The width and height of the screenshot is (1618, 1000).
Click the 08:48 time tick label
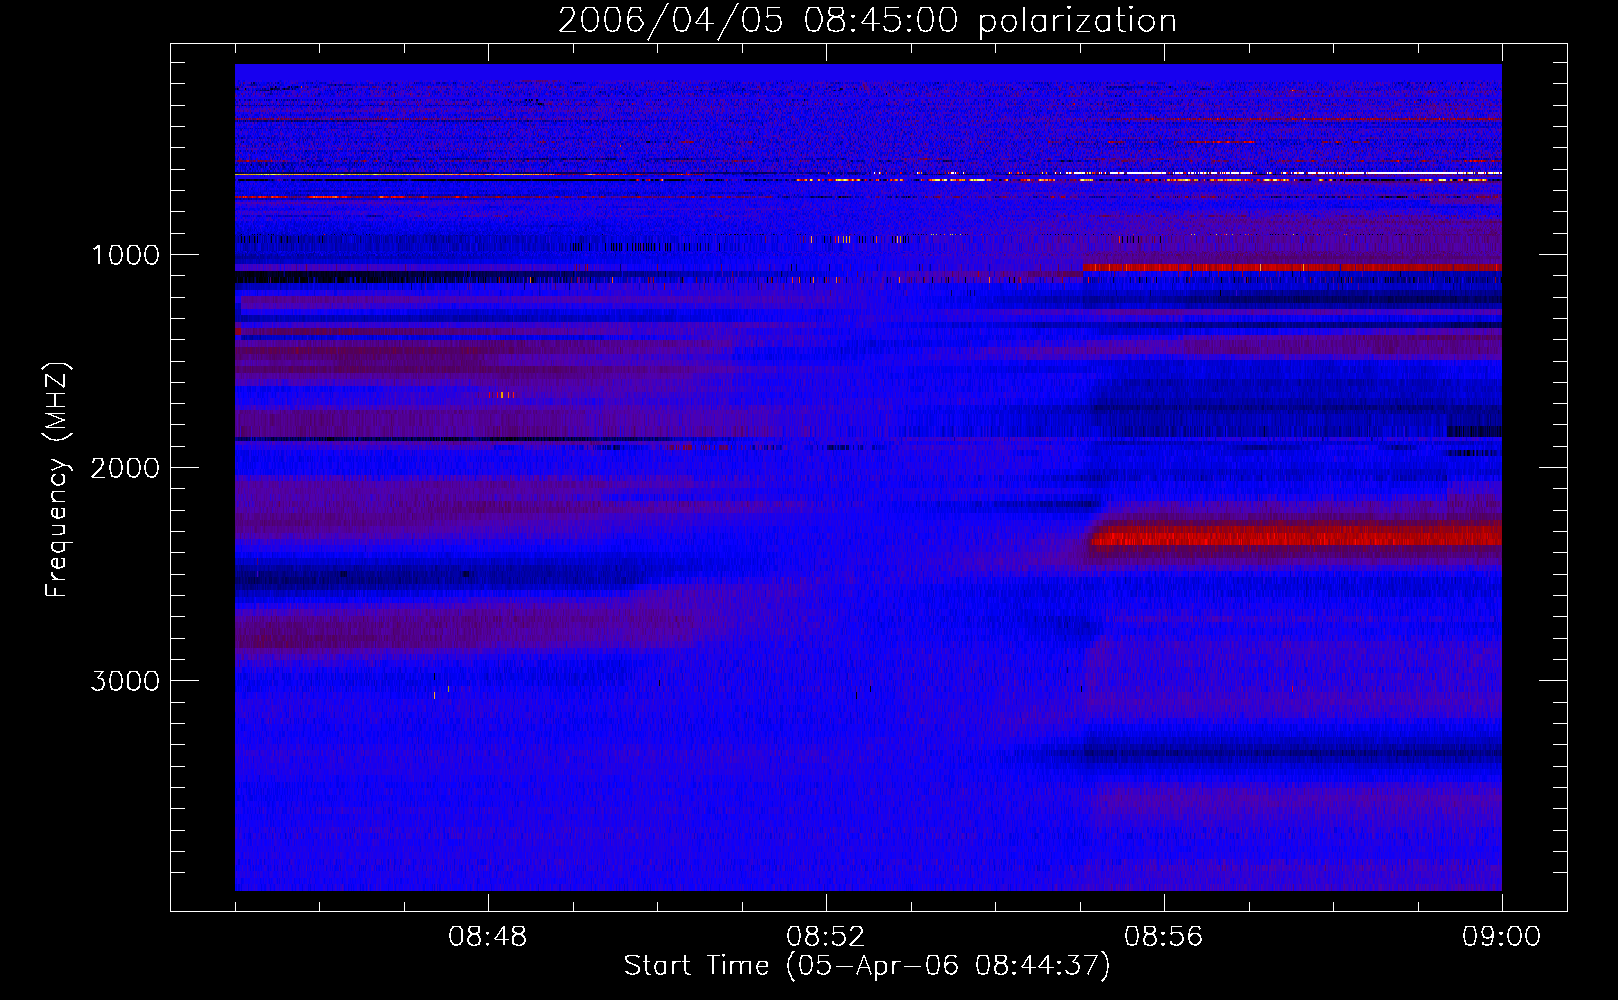[488, 937]
